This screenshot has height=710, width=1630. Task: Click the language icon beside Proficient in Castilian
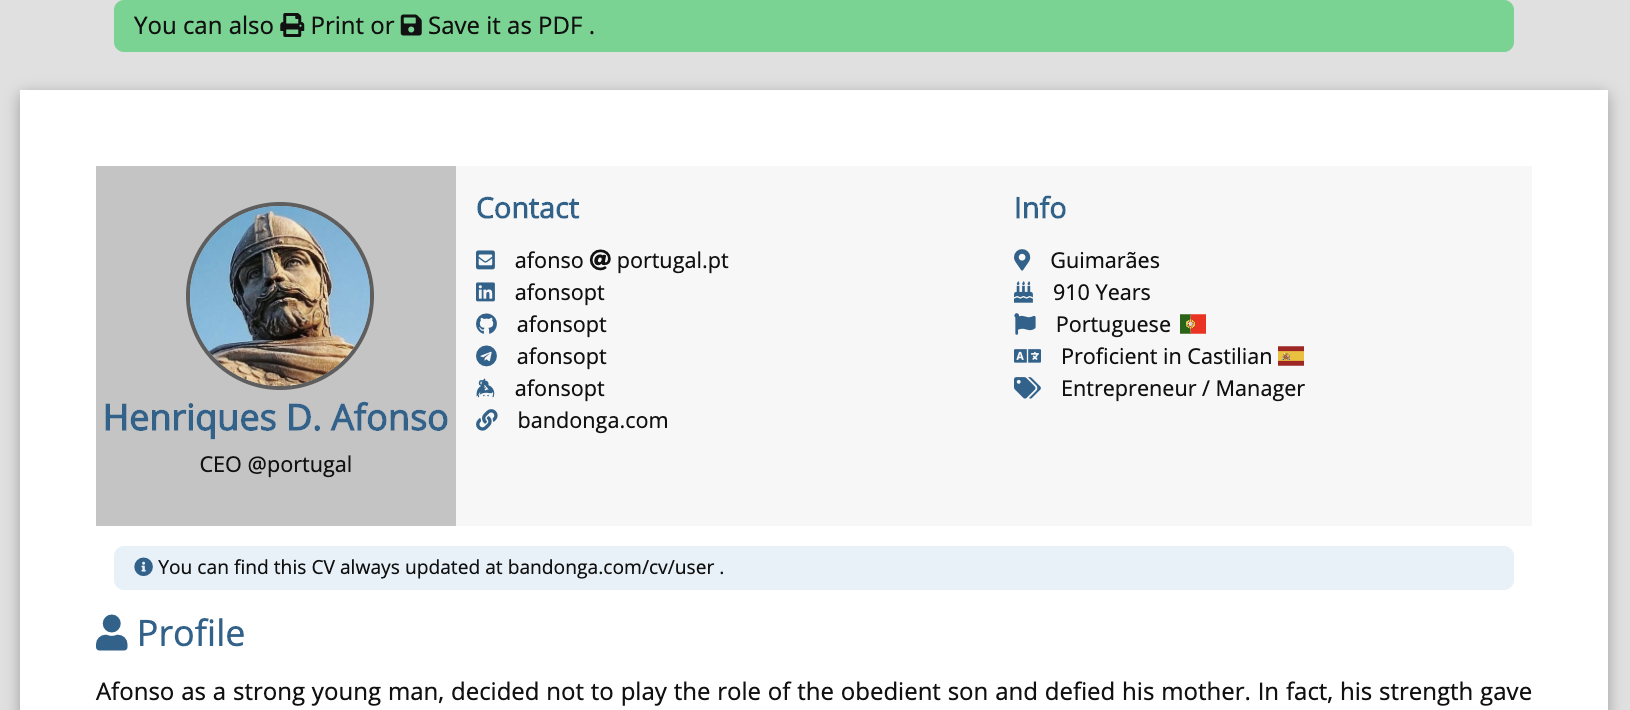point(1027,356)
